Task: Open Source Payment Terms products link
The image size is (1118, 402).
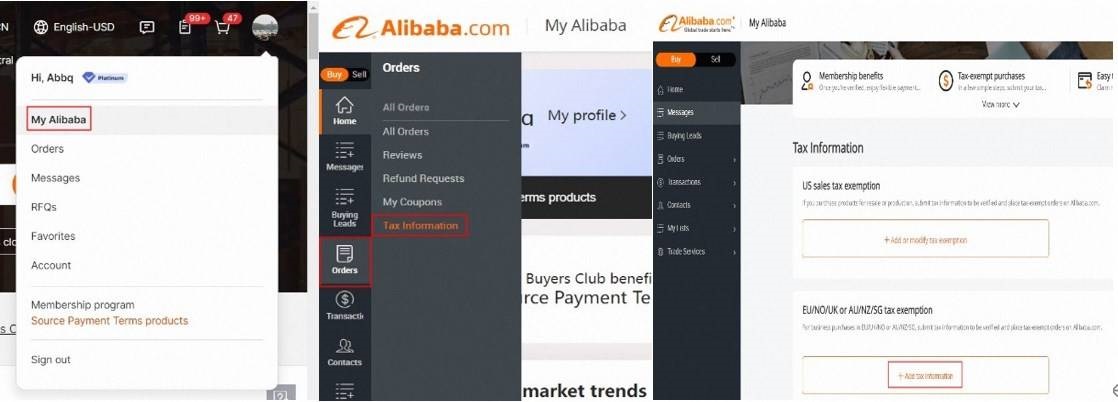Action: [x=110, y=321]
